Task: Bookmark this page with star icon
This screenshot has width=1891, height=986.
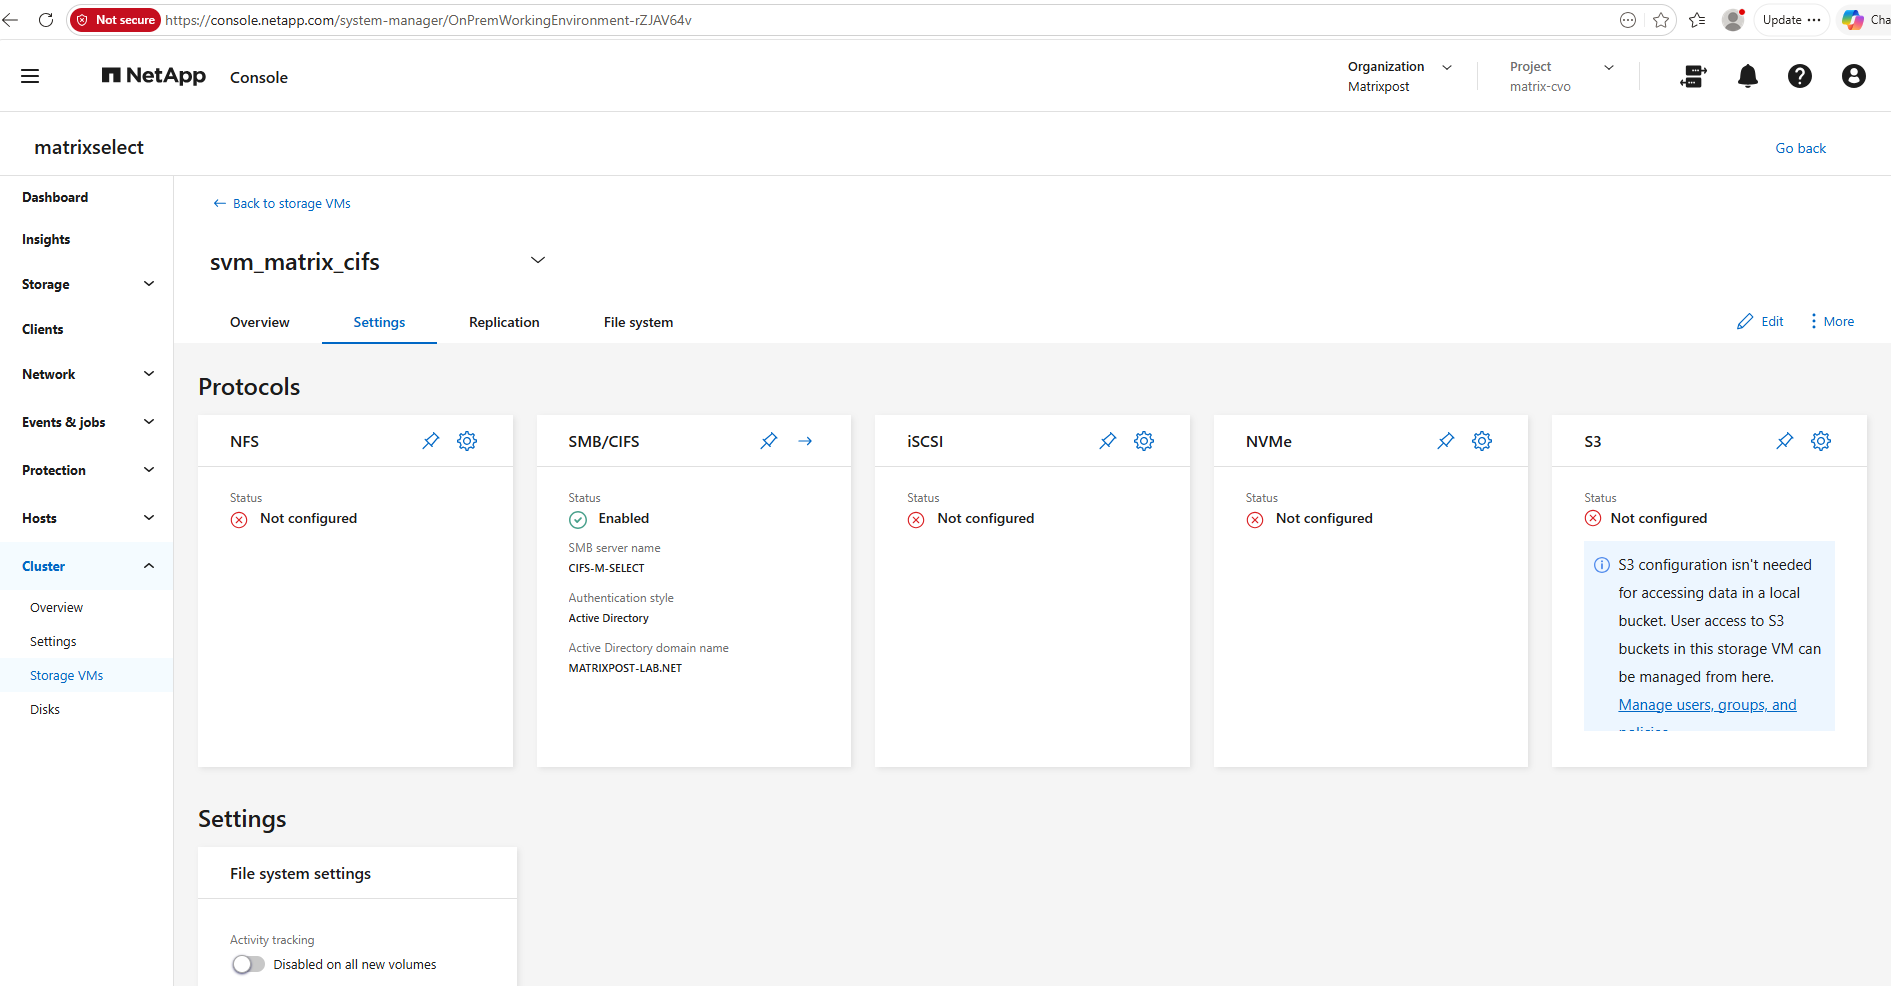Action: tap(1661, 20)
